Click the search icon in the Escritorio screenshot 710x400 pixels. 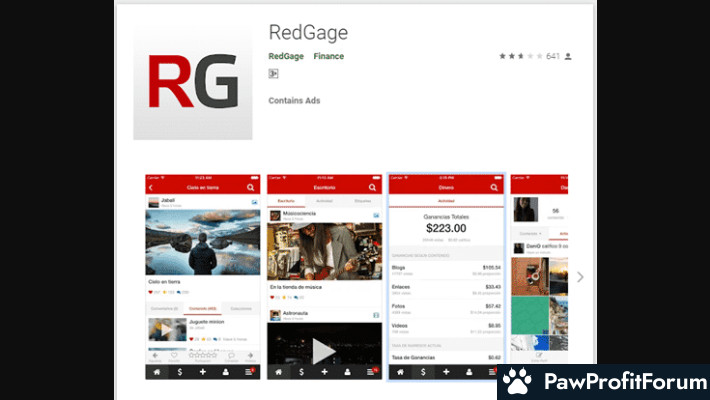372,188
